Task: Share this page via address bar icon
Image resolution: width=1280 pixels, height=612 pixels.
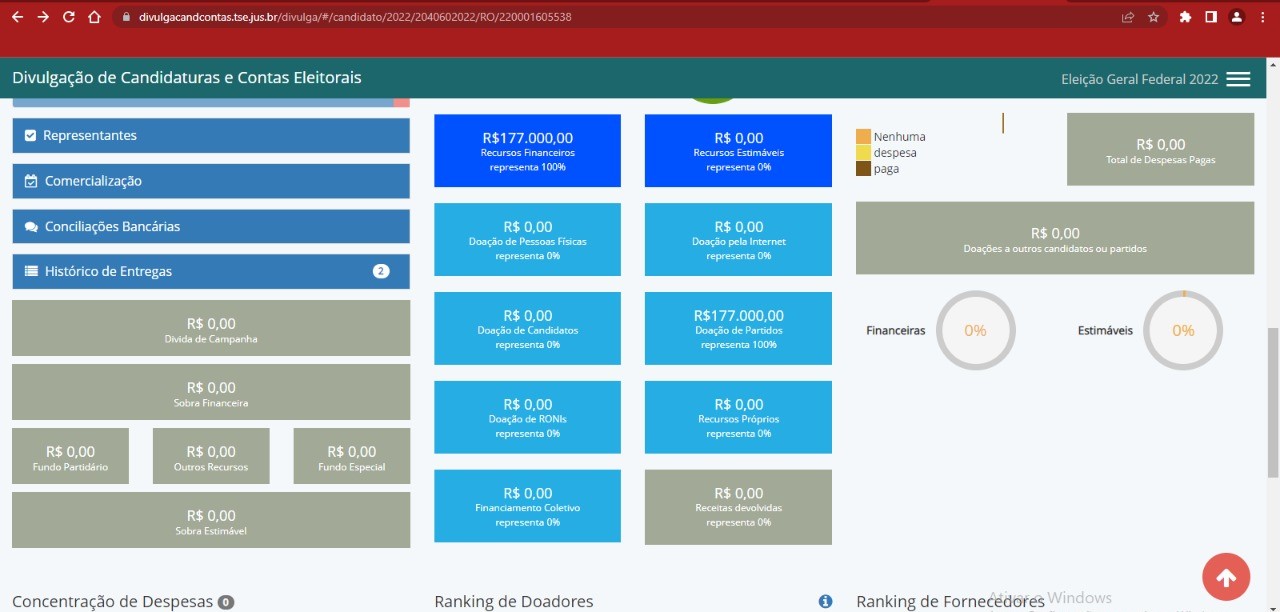Action: click(1128, 17)
